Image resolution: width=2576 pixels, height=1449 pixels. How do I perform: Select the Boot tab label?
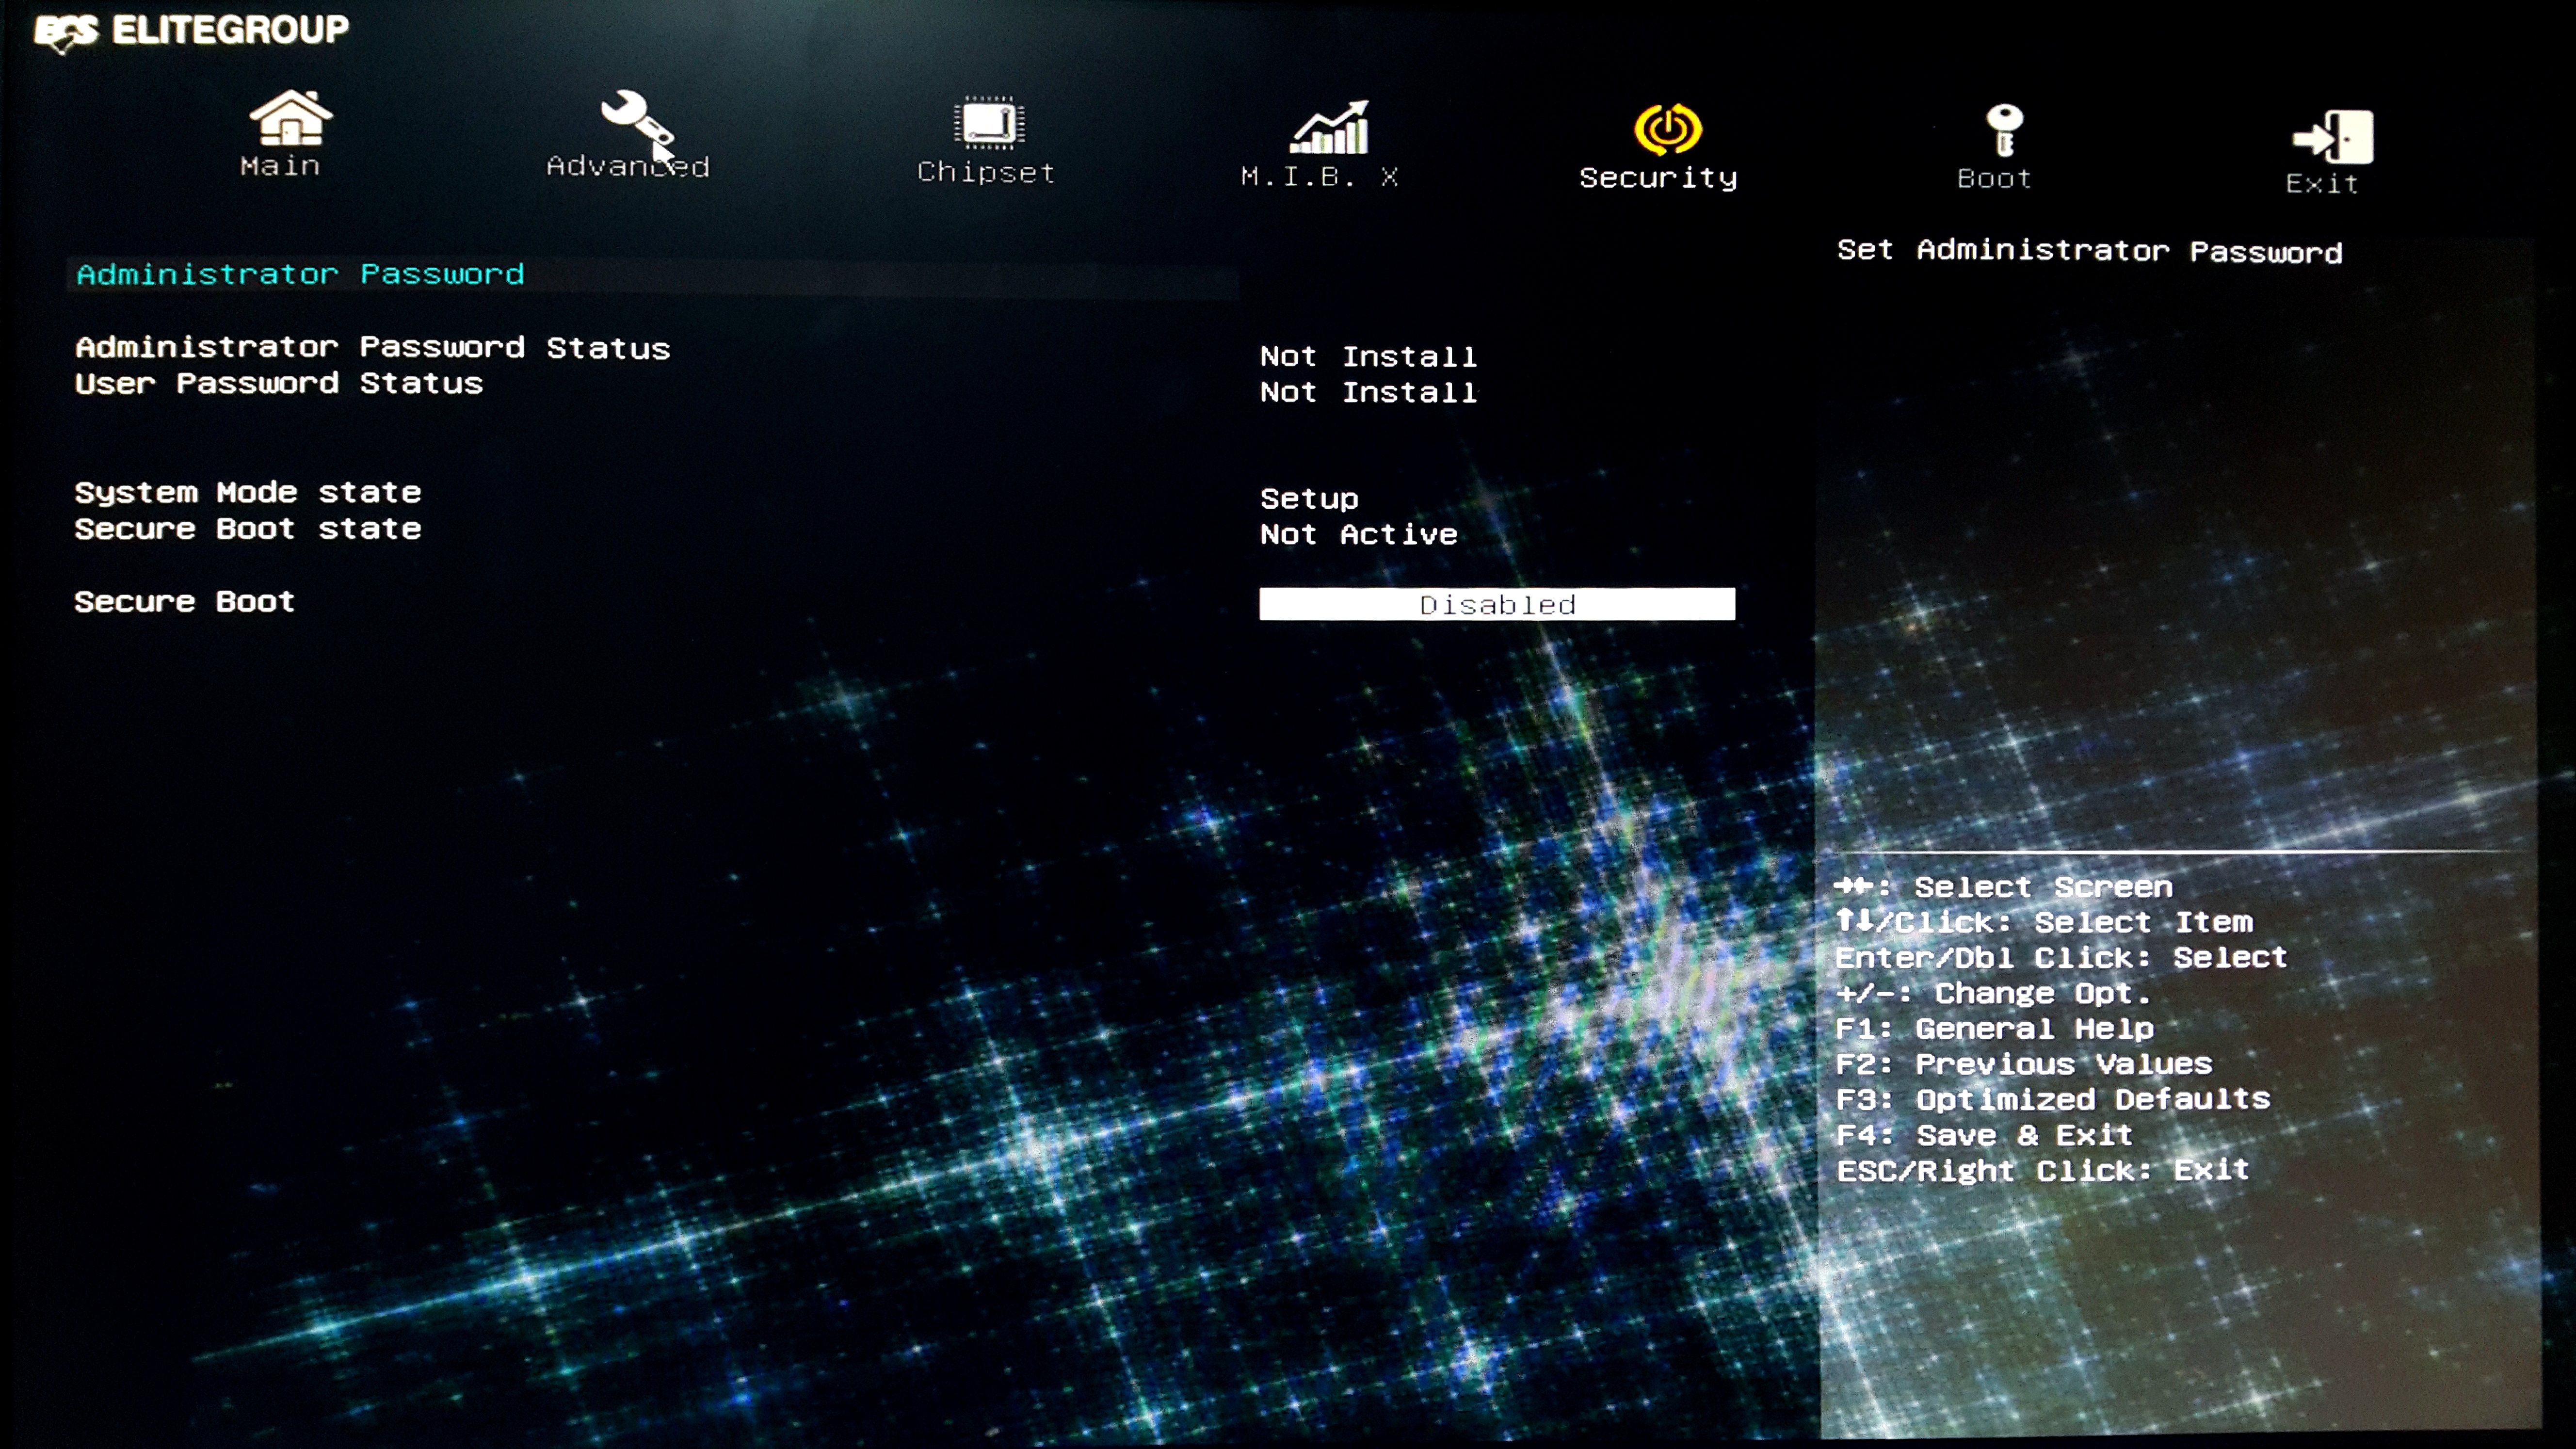[1994, 179]
